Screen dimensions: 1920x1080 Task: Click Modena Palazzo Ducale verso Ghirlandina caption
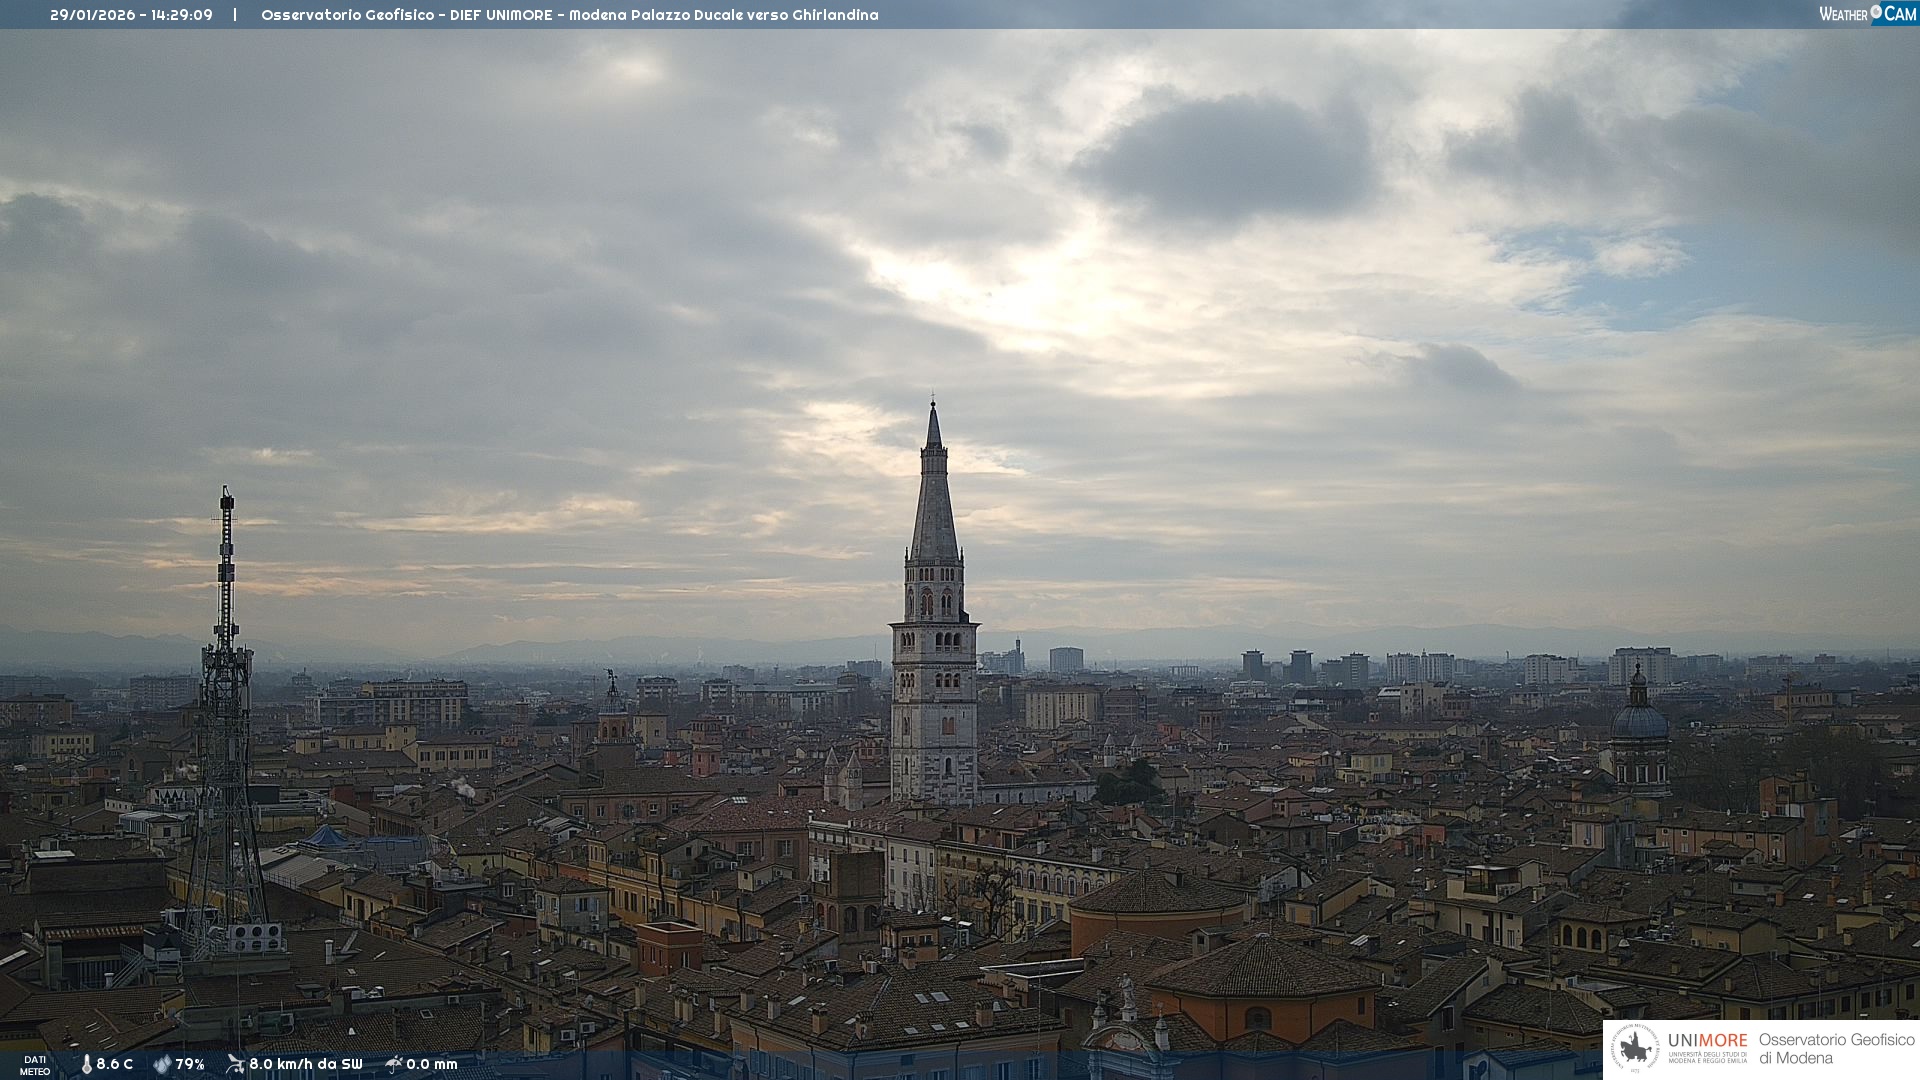point(723,15)
